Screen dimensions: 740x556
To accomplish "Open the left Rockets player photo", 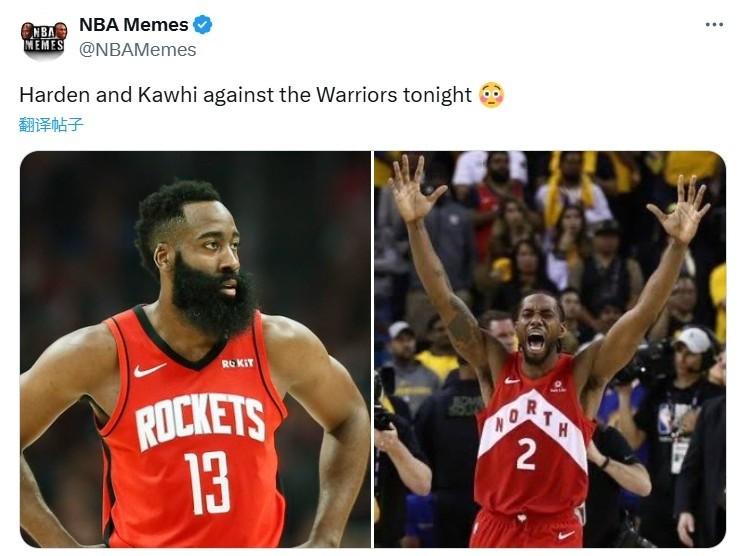I will click(195, 349).
